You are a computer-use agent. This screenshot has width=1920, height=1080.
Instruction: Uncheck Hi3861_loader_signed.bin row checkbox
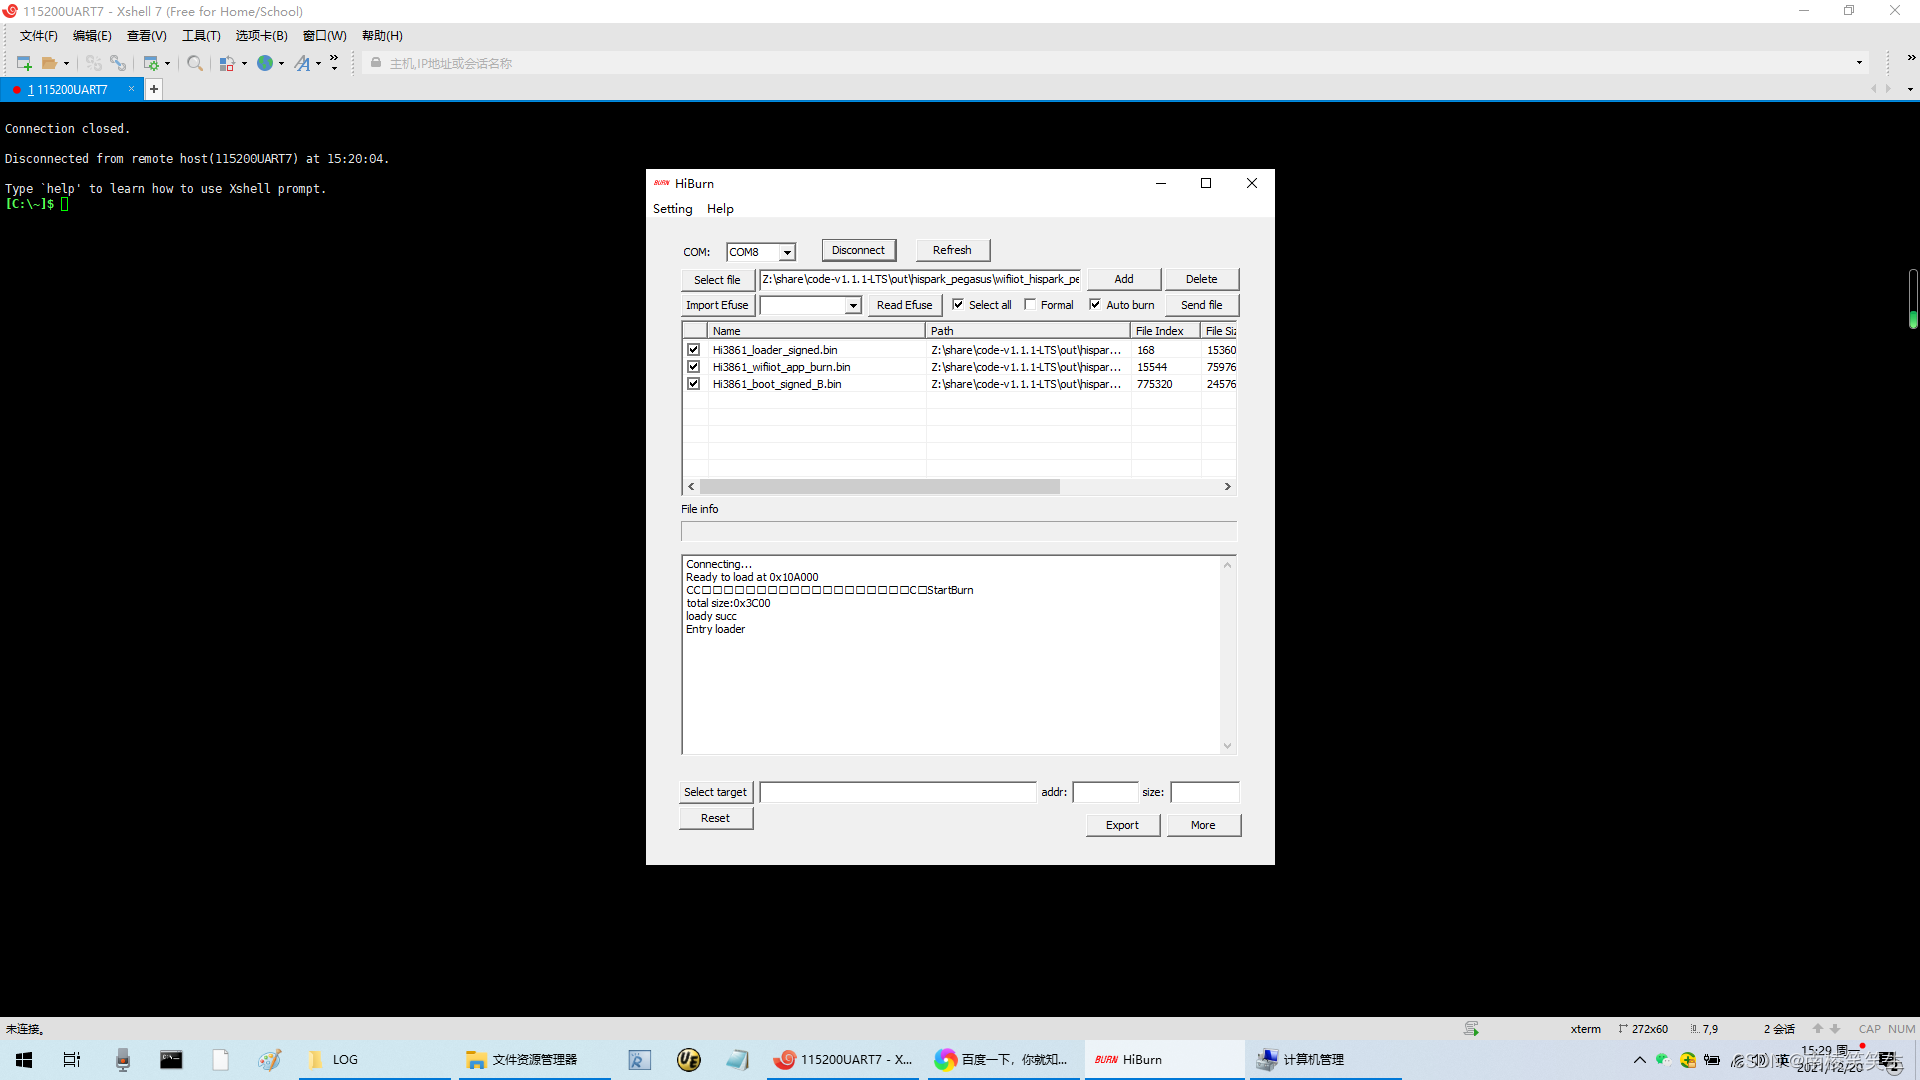pos(693,350)
